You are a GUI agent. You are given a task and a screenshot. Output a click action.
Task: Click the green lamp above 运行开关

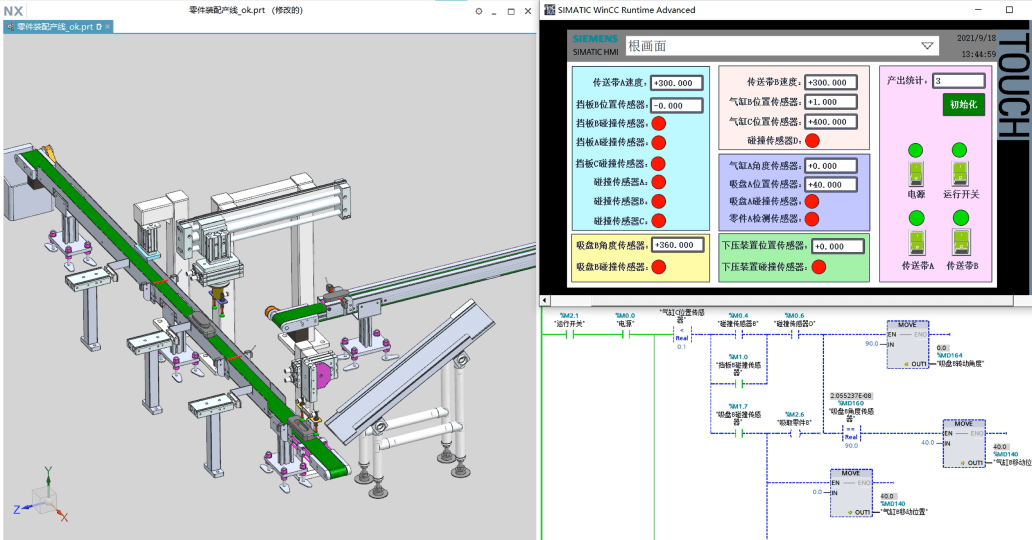click(x=960, y=150)
